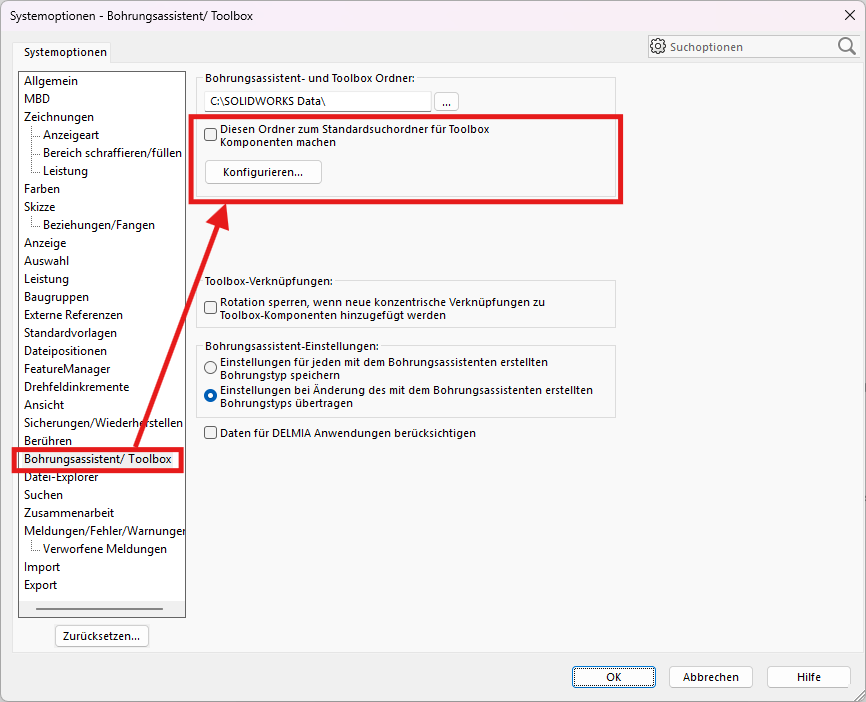Check Daten für DELMIA Anwendungen berücksichtigen
Screen dimensions: 866x702
(211, 433)
